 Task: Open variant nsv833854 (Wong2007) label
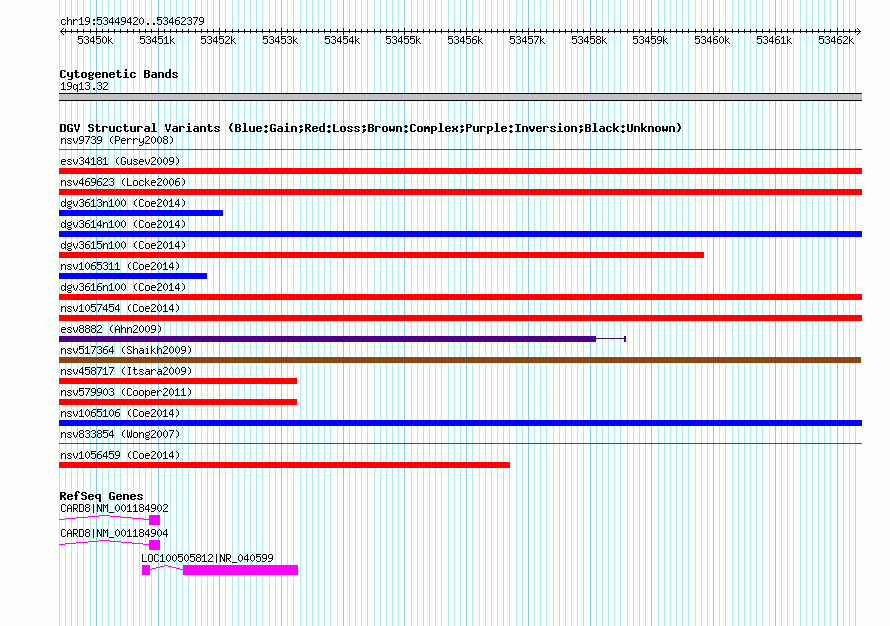click(120, 434)
